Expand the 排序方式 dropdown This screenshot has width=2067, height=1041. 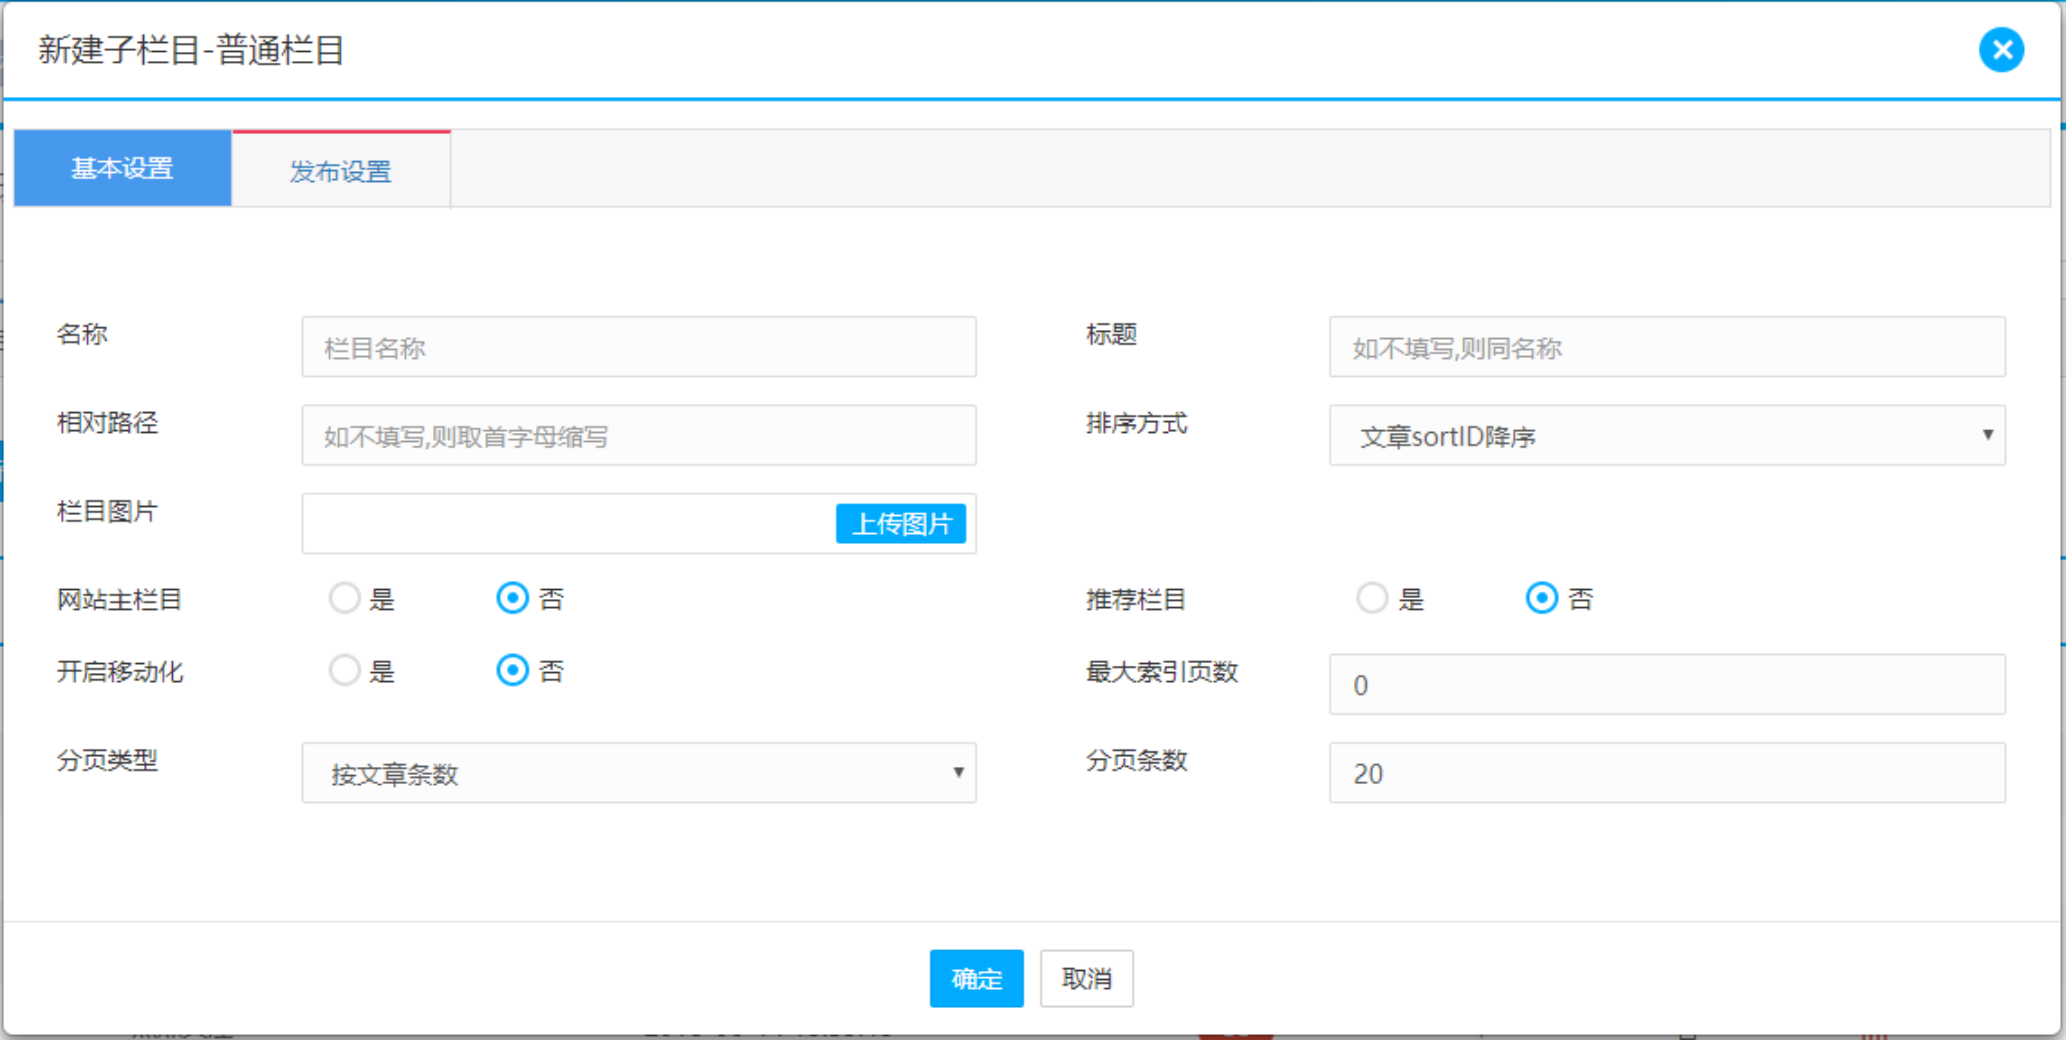1666,435
